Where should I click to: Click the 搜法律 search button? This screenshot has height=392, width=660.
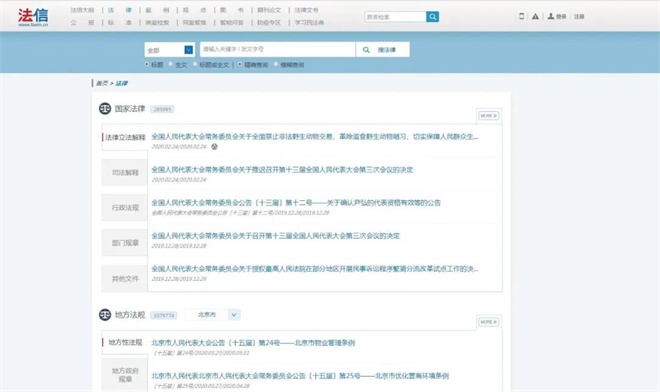pos(383,50)
